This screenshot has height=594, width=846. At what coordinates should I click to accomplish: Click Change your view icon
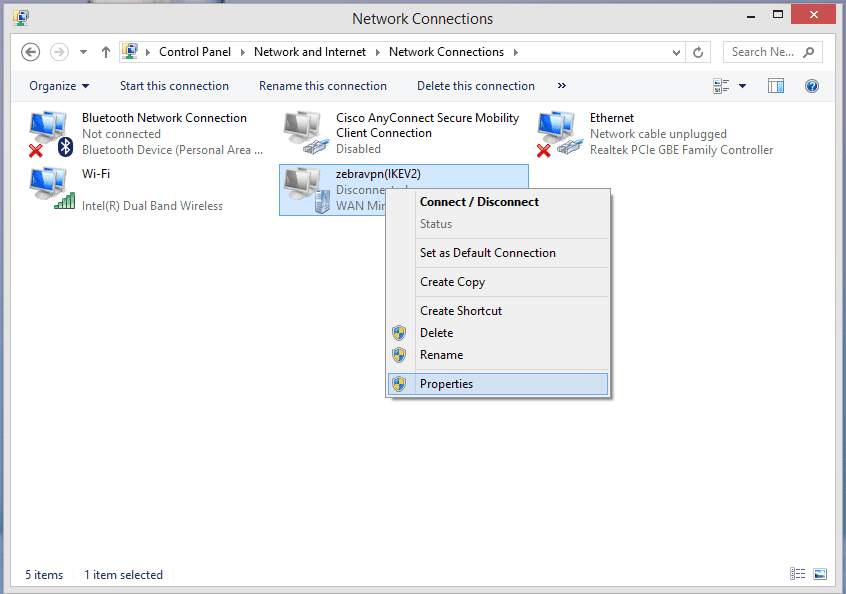point(721,86)
